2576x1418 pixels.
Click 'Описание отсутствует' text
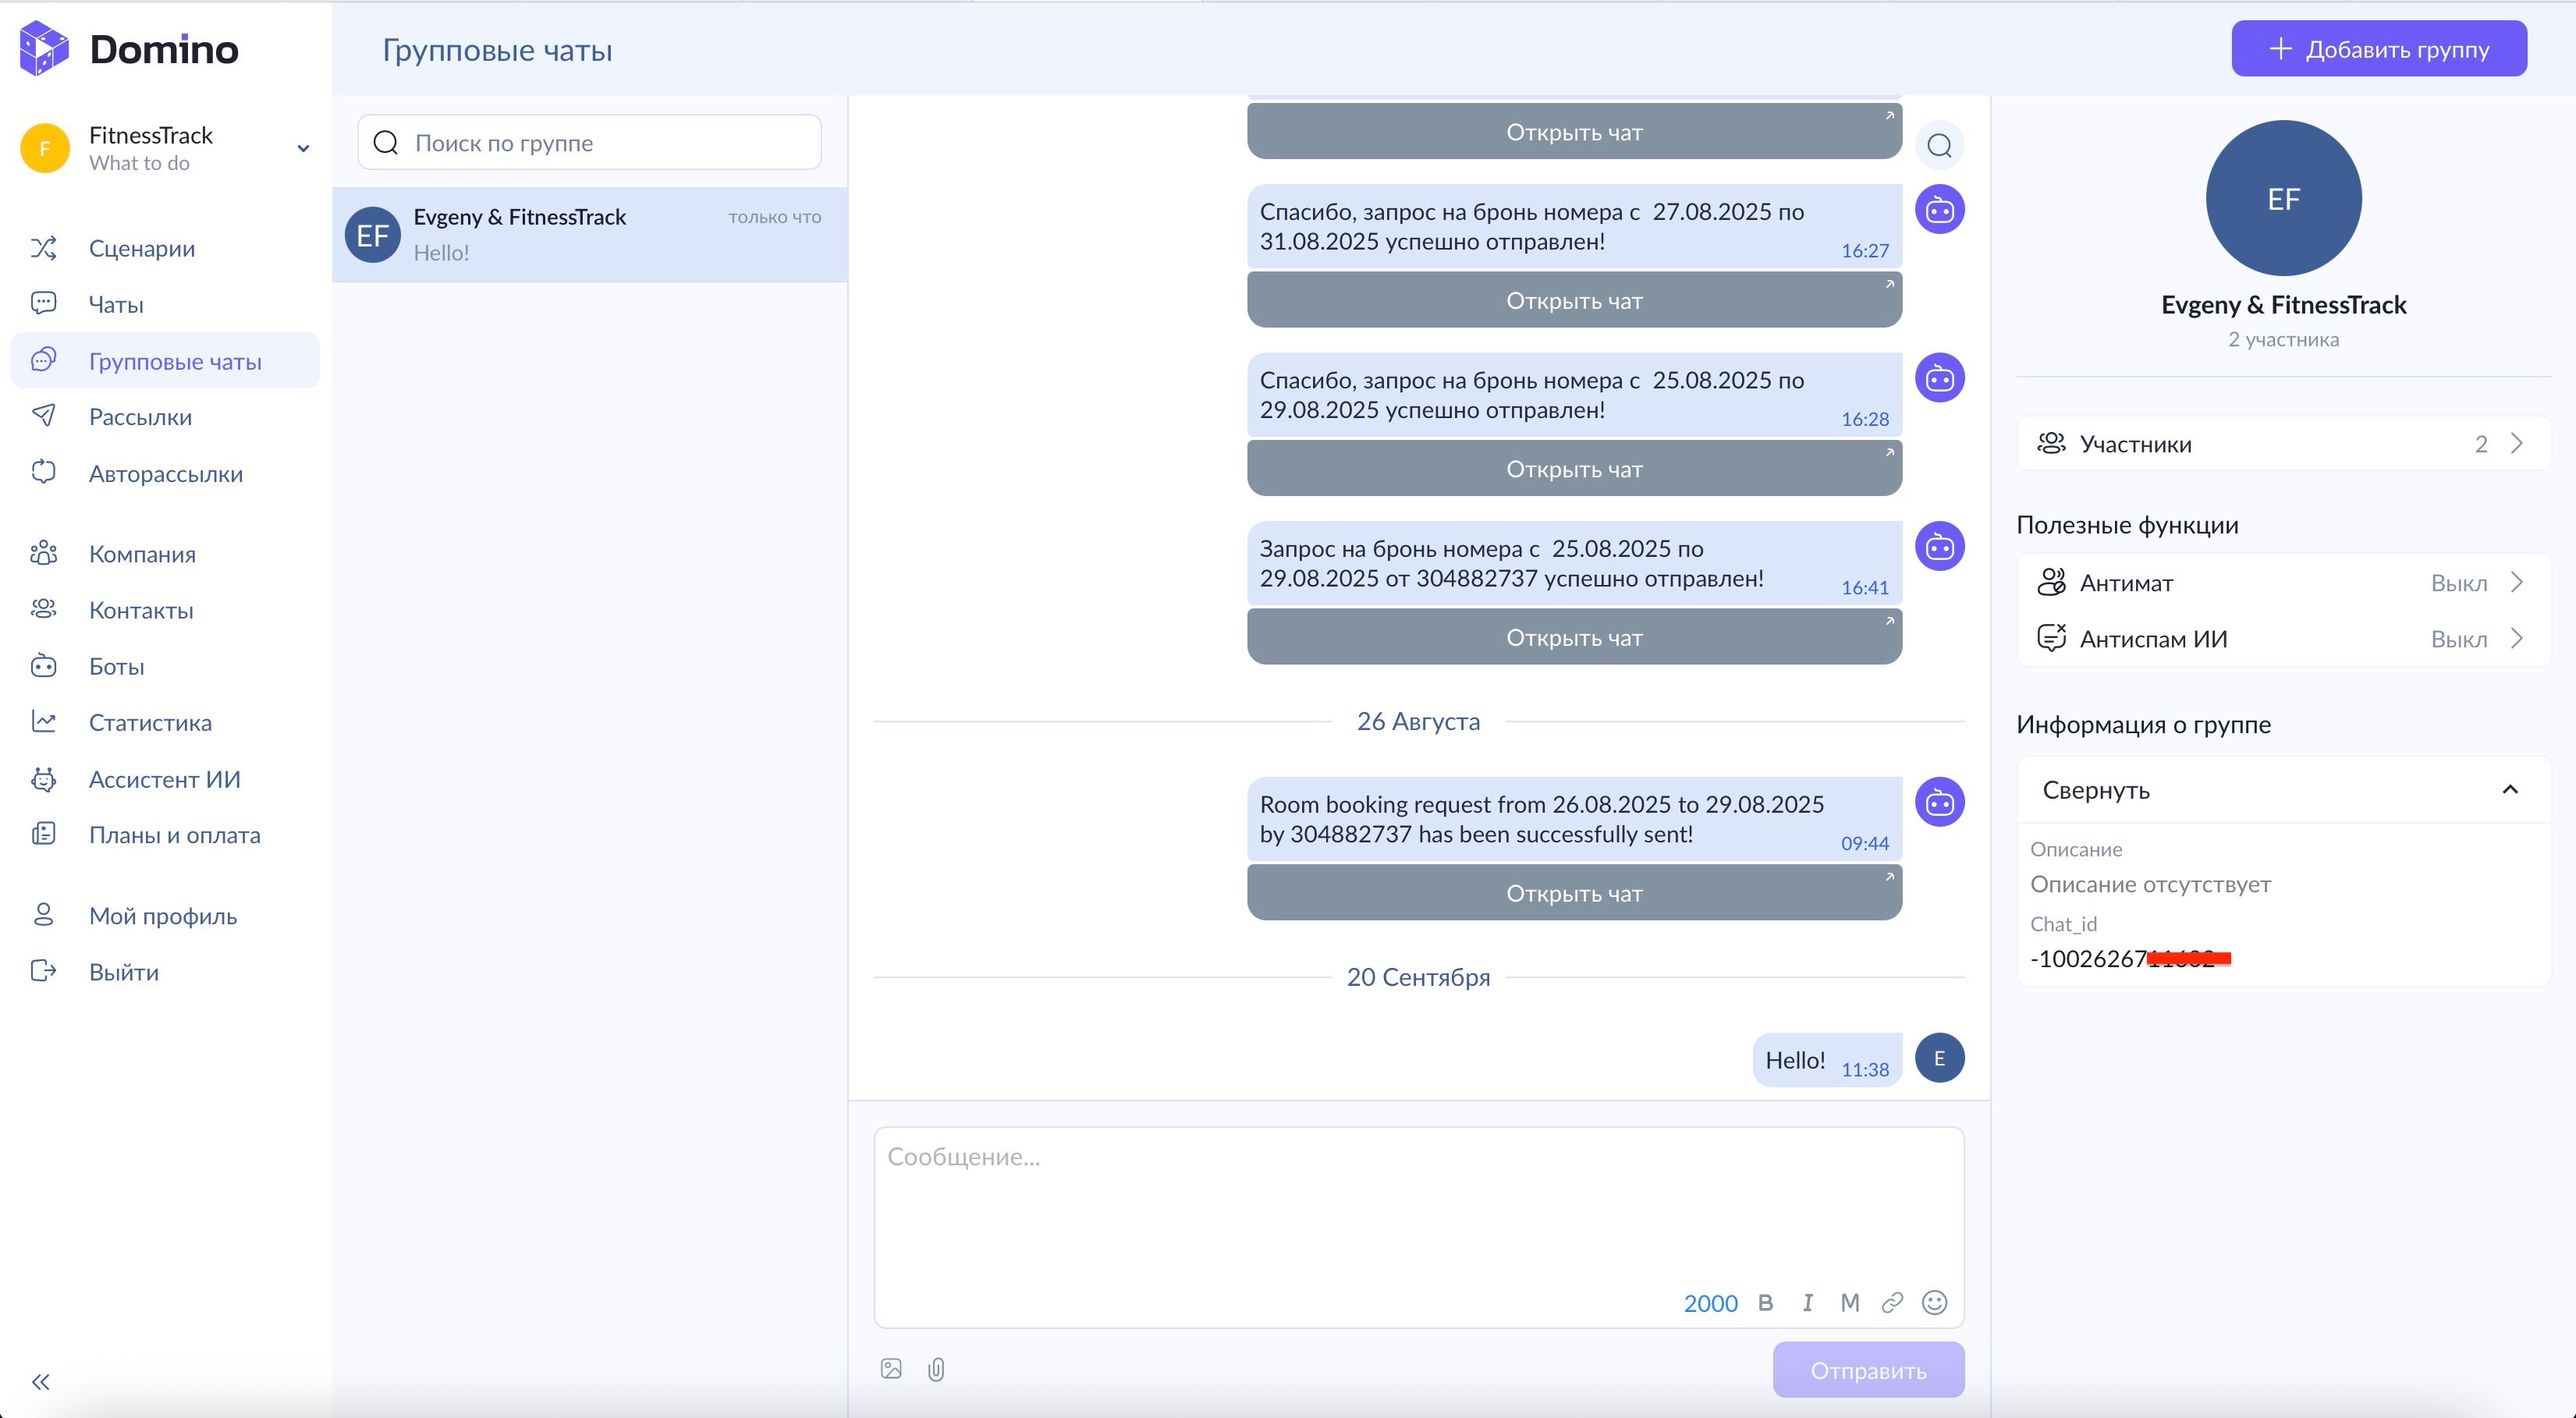tap(2150, 884)
